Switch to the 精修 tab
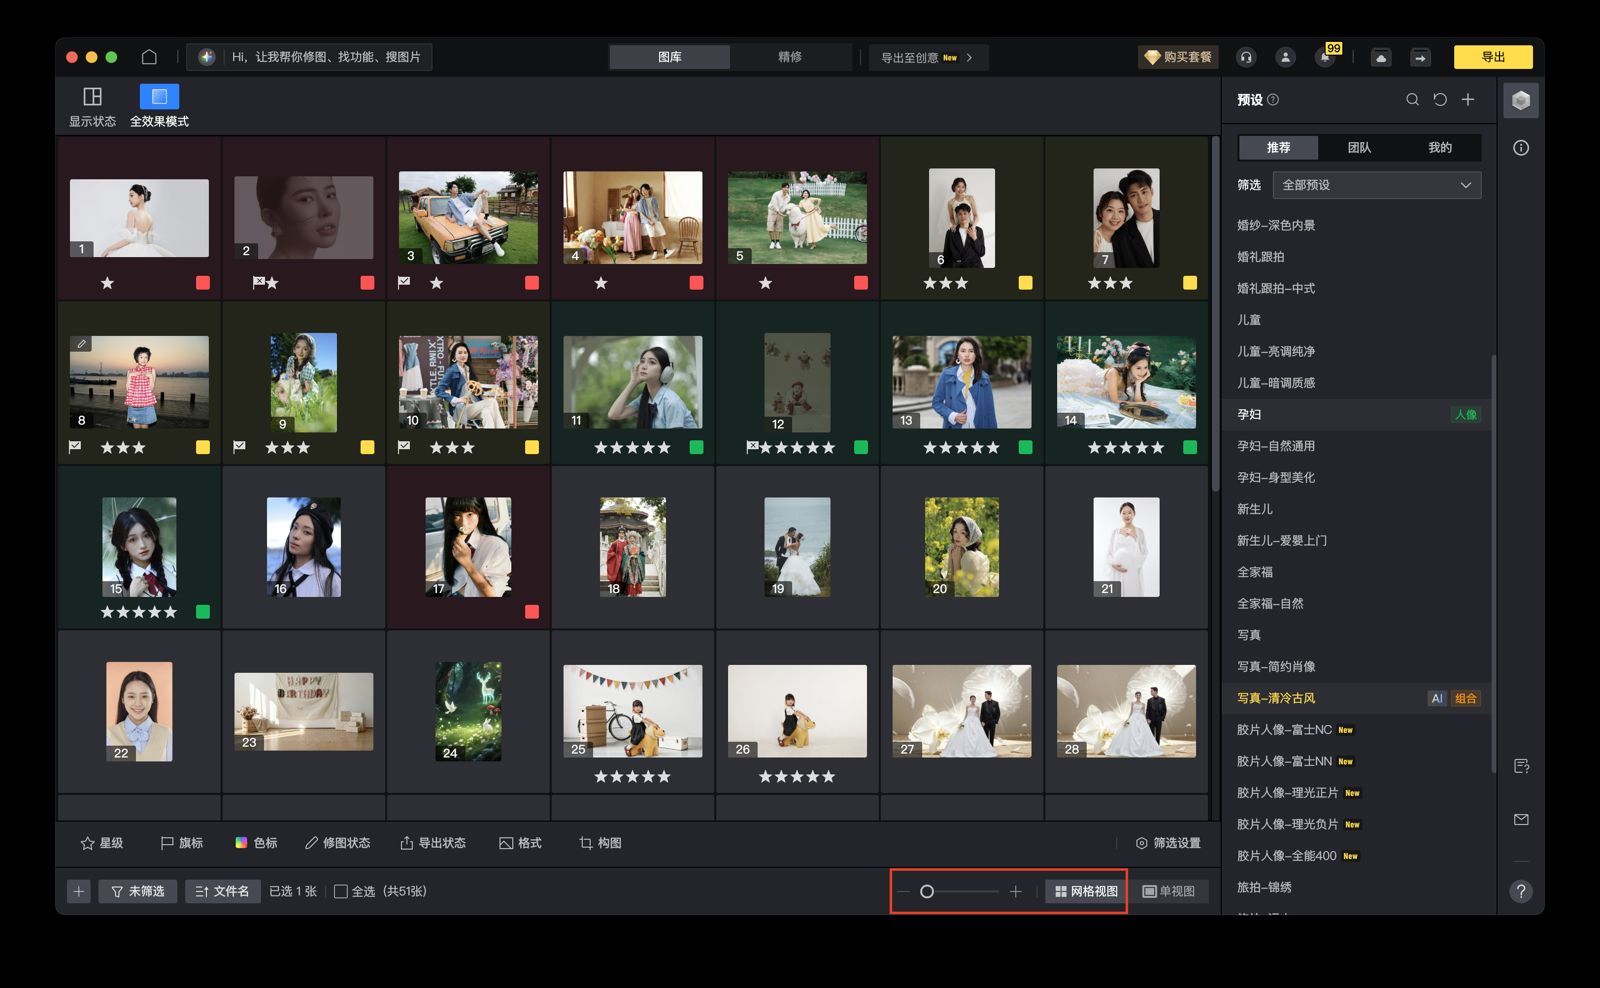Image resolution: width=1600 pixels, height=988 pixels. 790,57
